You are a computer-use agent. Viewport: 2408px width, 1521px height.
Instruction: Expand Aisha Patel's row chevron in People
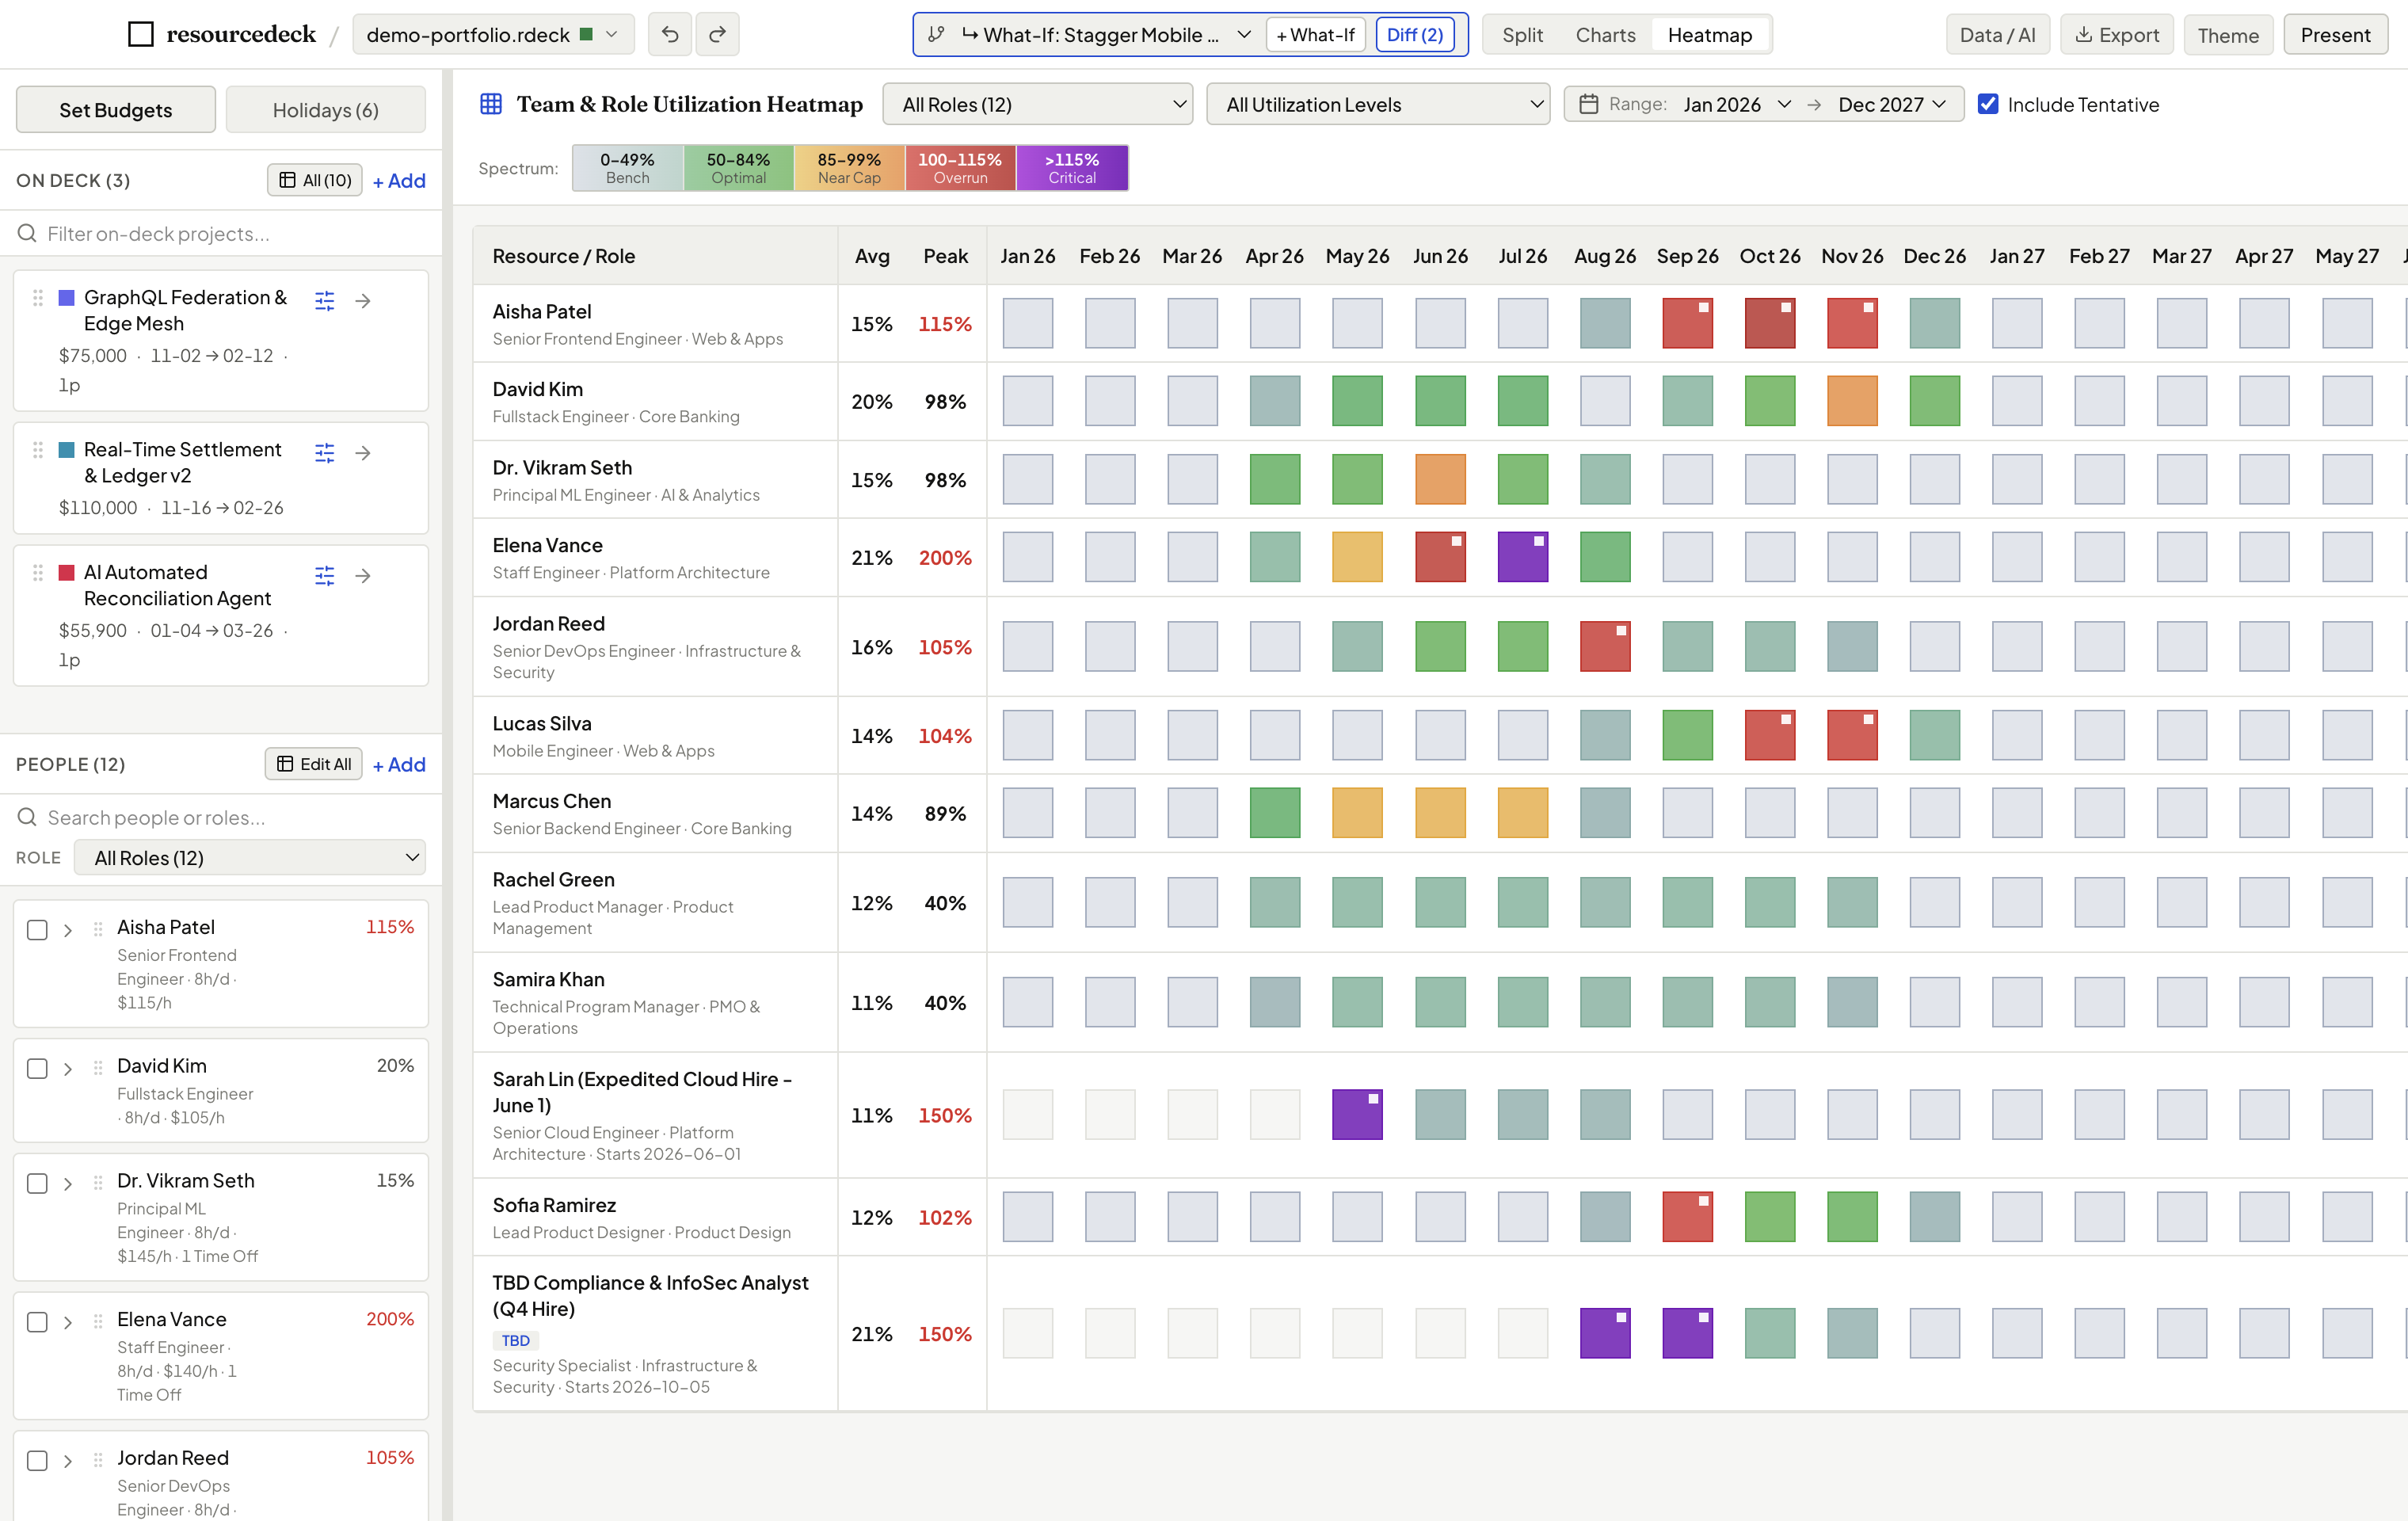(x=68, y=930)
